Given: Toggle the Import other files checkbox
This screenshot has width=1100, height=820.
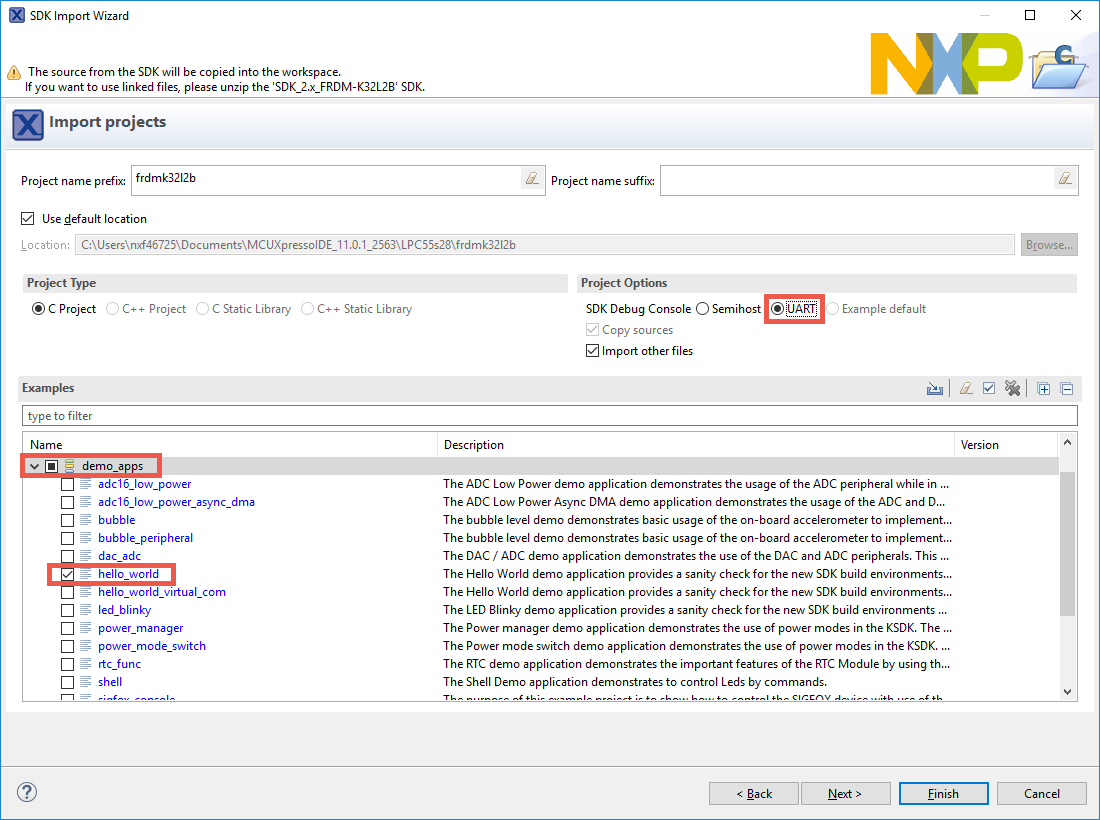Looking at the screenshot, I should click(593, 351).
